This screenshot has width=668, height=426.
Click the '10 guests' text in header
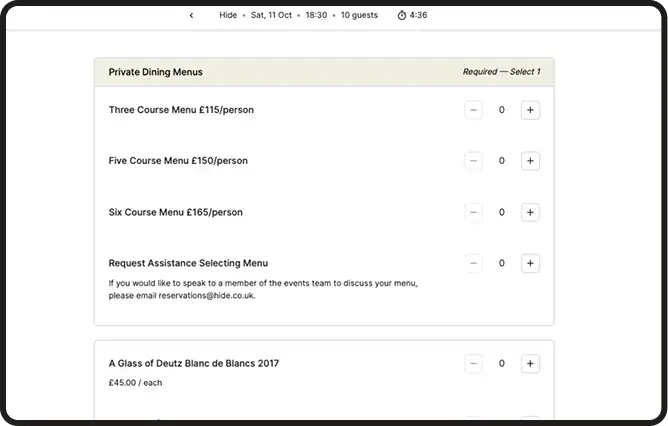[x=359, y=15]
